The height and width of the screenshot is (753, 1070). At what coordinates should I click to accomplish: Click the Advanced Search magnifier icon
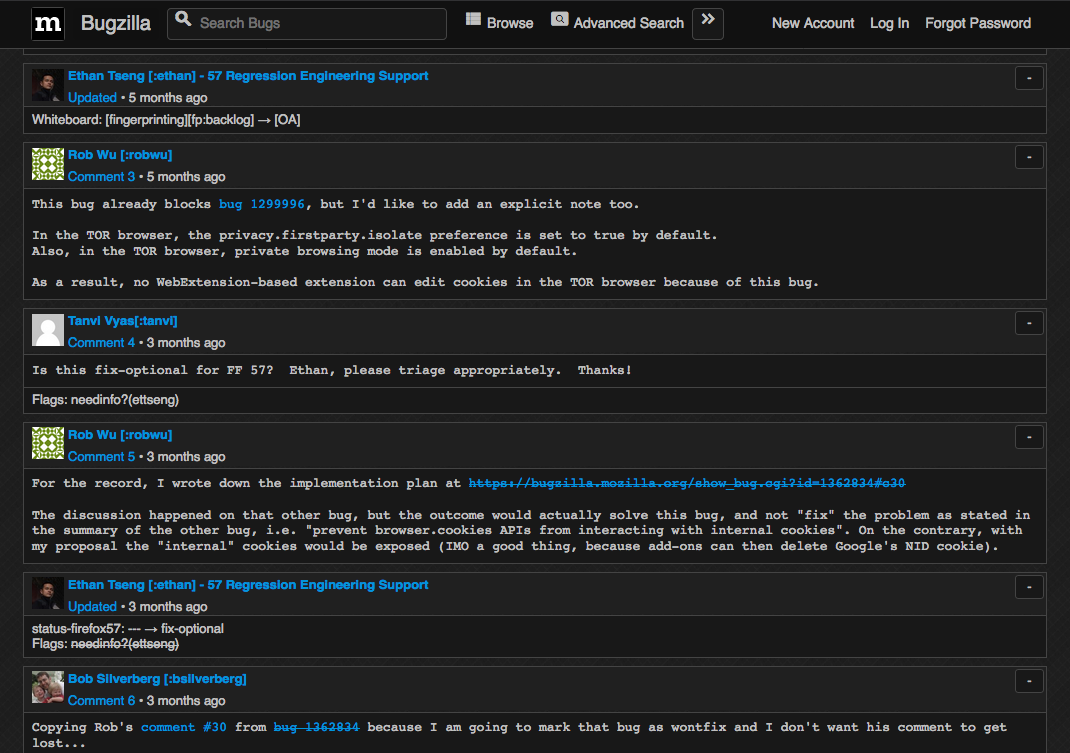[x=560, y=19]
